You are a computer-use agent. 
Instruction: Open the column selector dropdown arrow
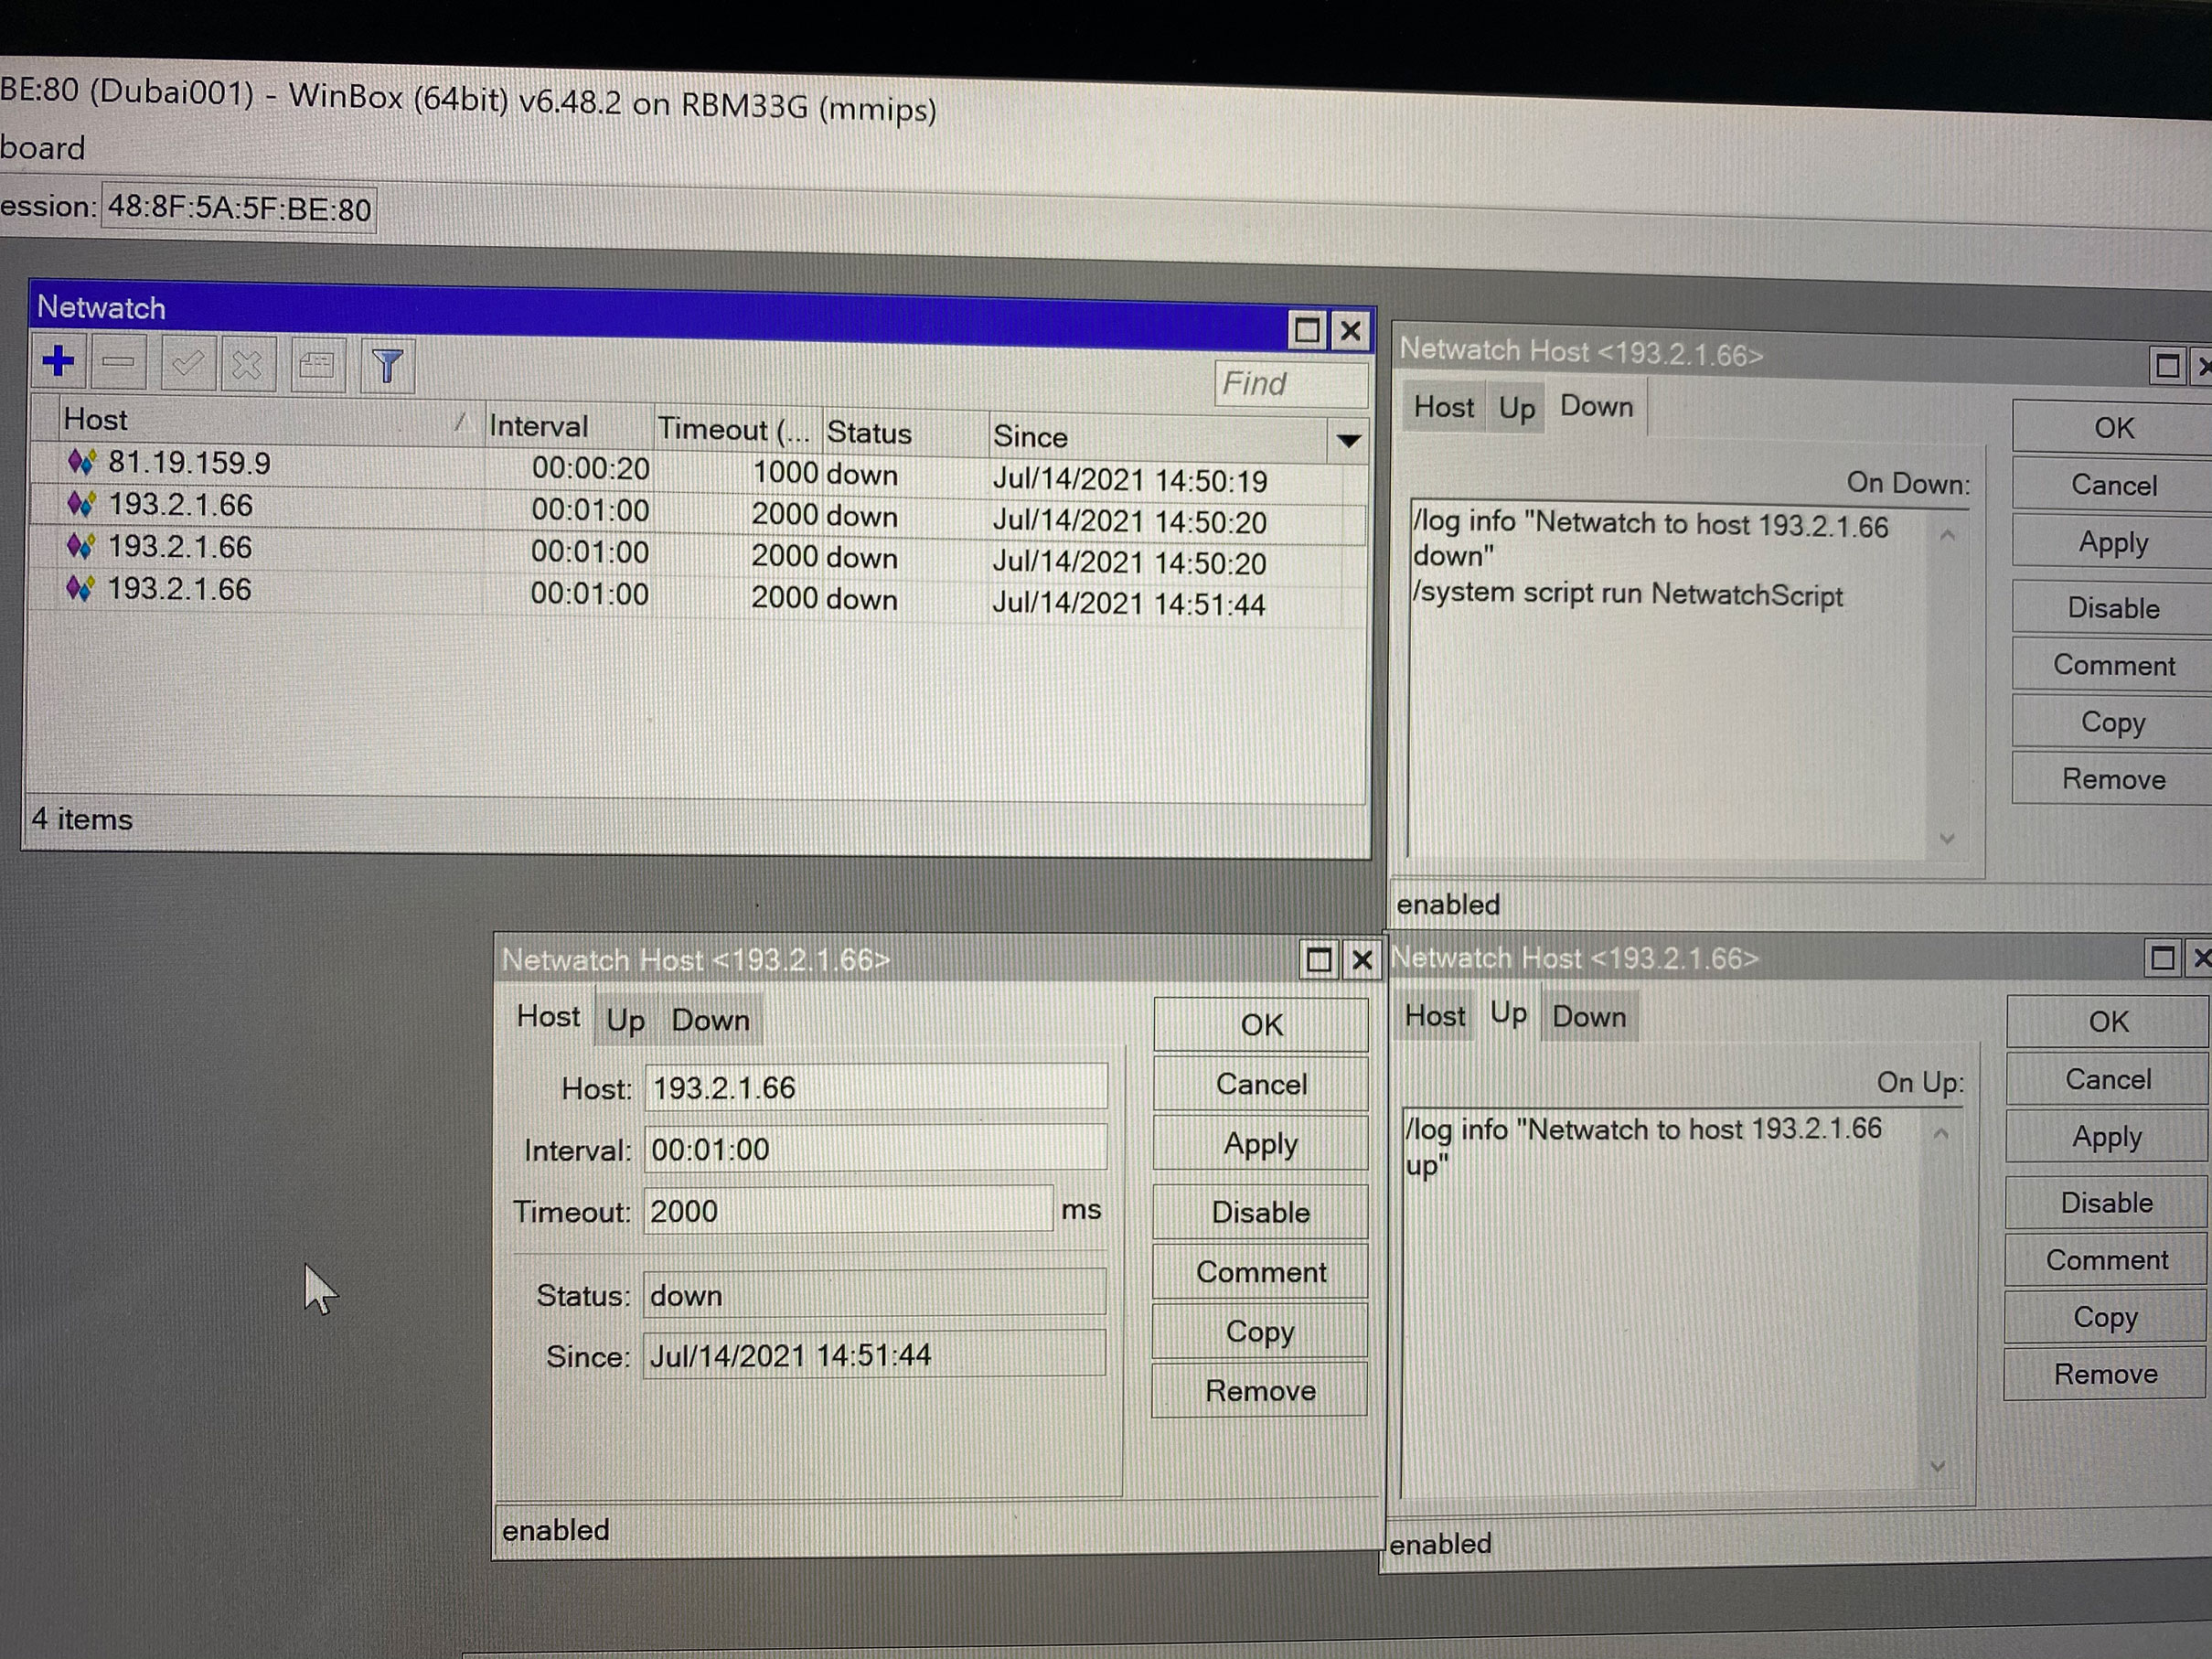coord(1348,441)
